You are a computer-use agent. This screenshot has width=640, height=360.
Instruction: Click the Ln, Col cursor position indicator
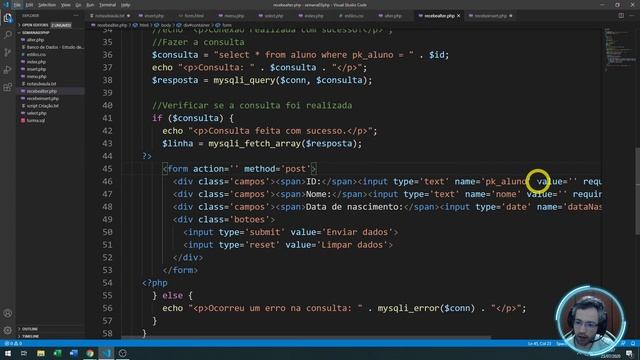point(540,344)
